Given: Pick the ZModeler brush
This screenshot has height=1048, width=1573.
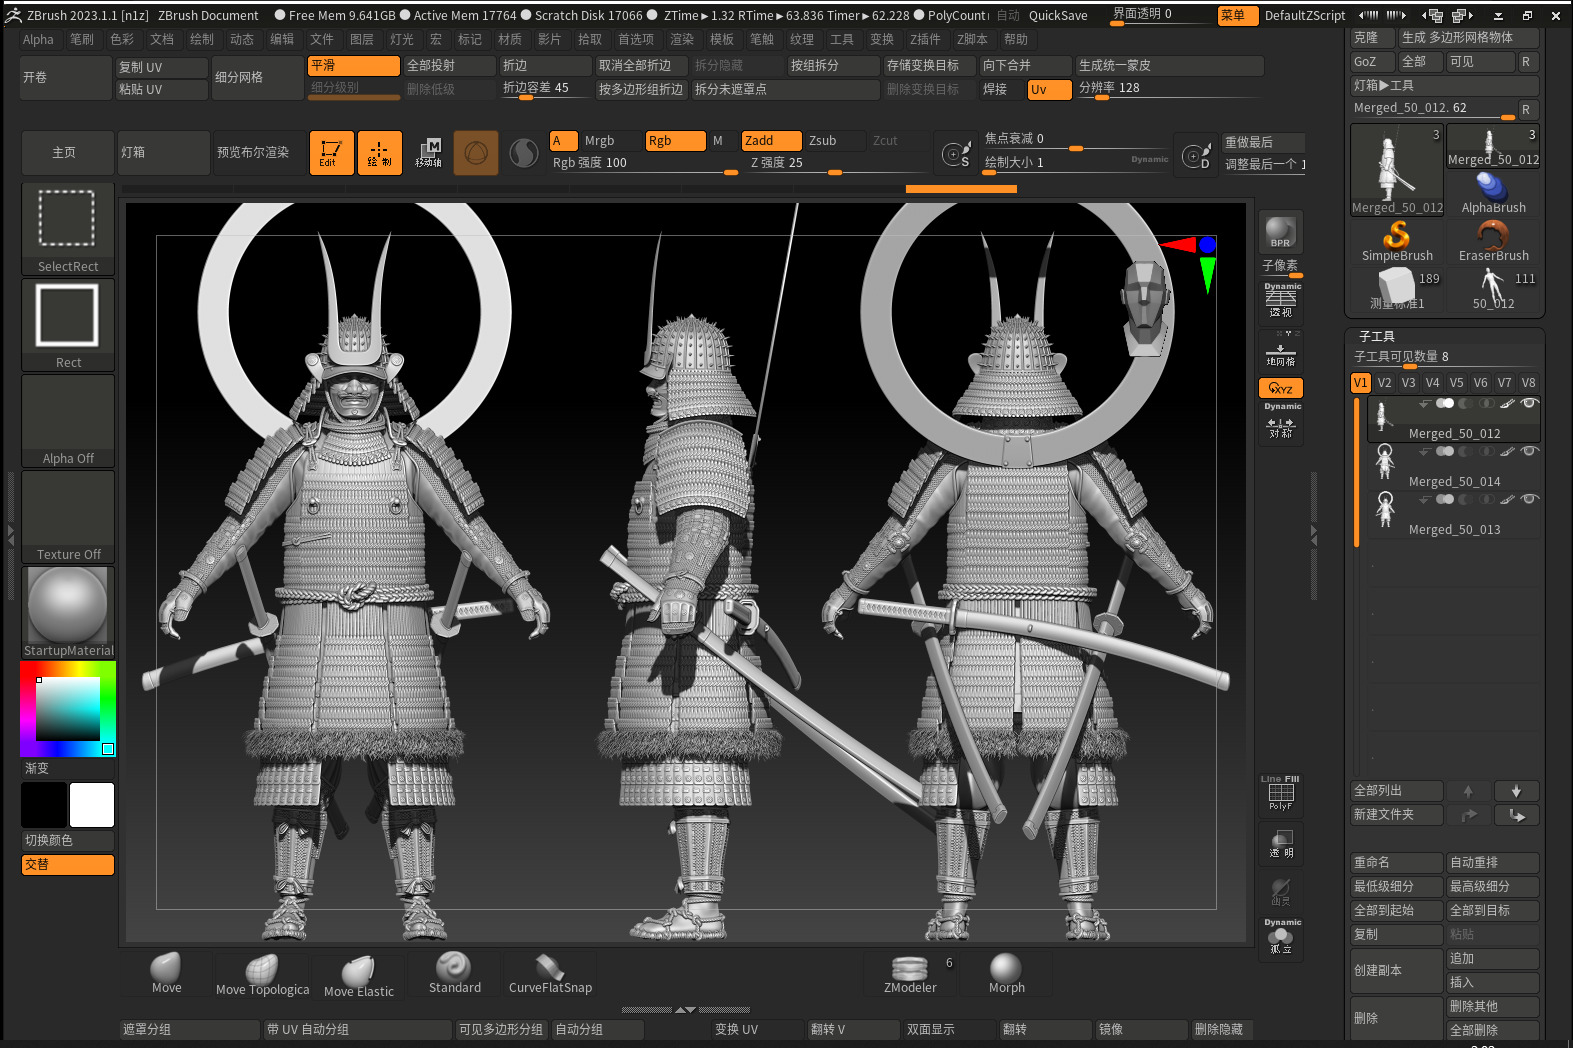Looking at the screenshot, I should [910, 973].
